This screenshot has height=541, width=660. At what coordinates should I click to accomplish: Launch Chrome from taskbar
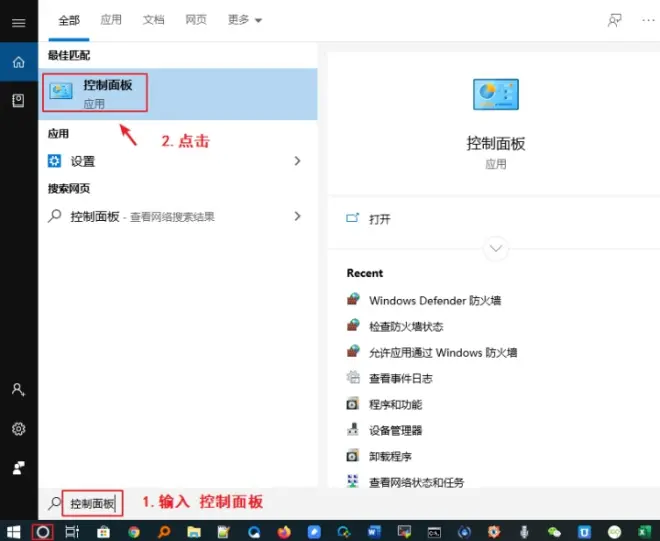tap(134, 532)
